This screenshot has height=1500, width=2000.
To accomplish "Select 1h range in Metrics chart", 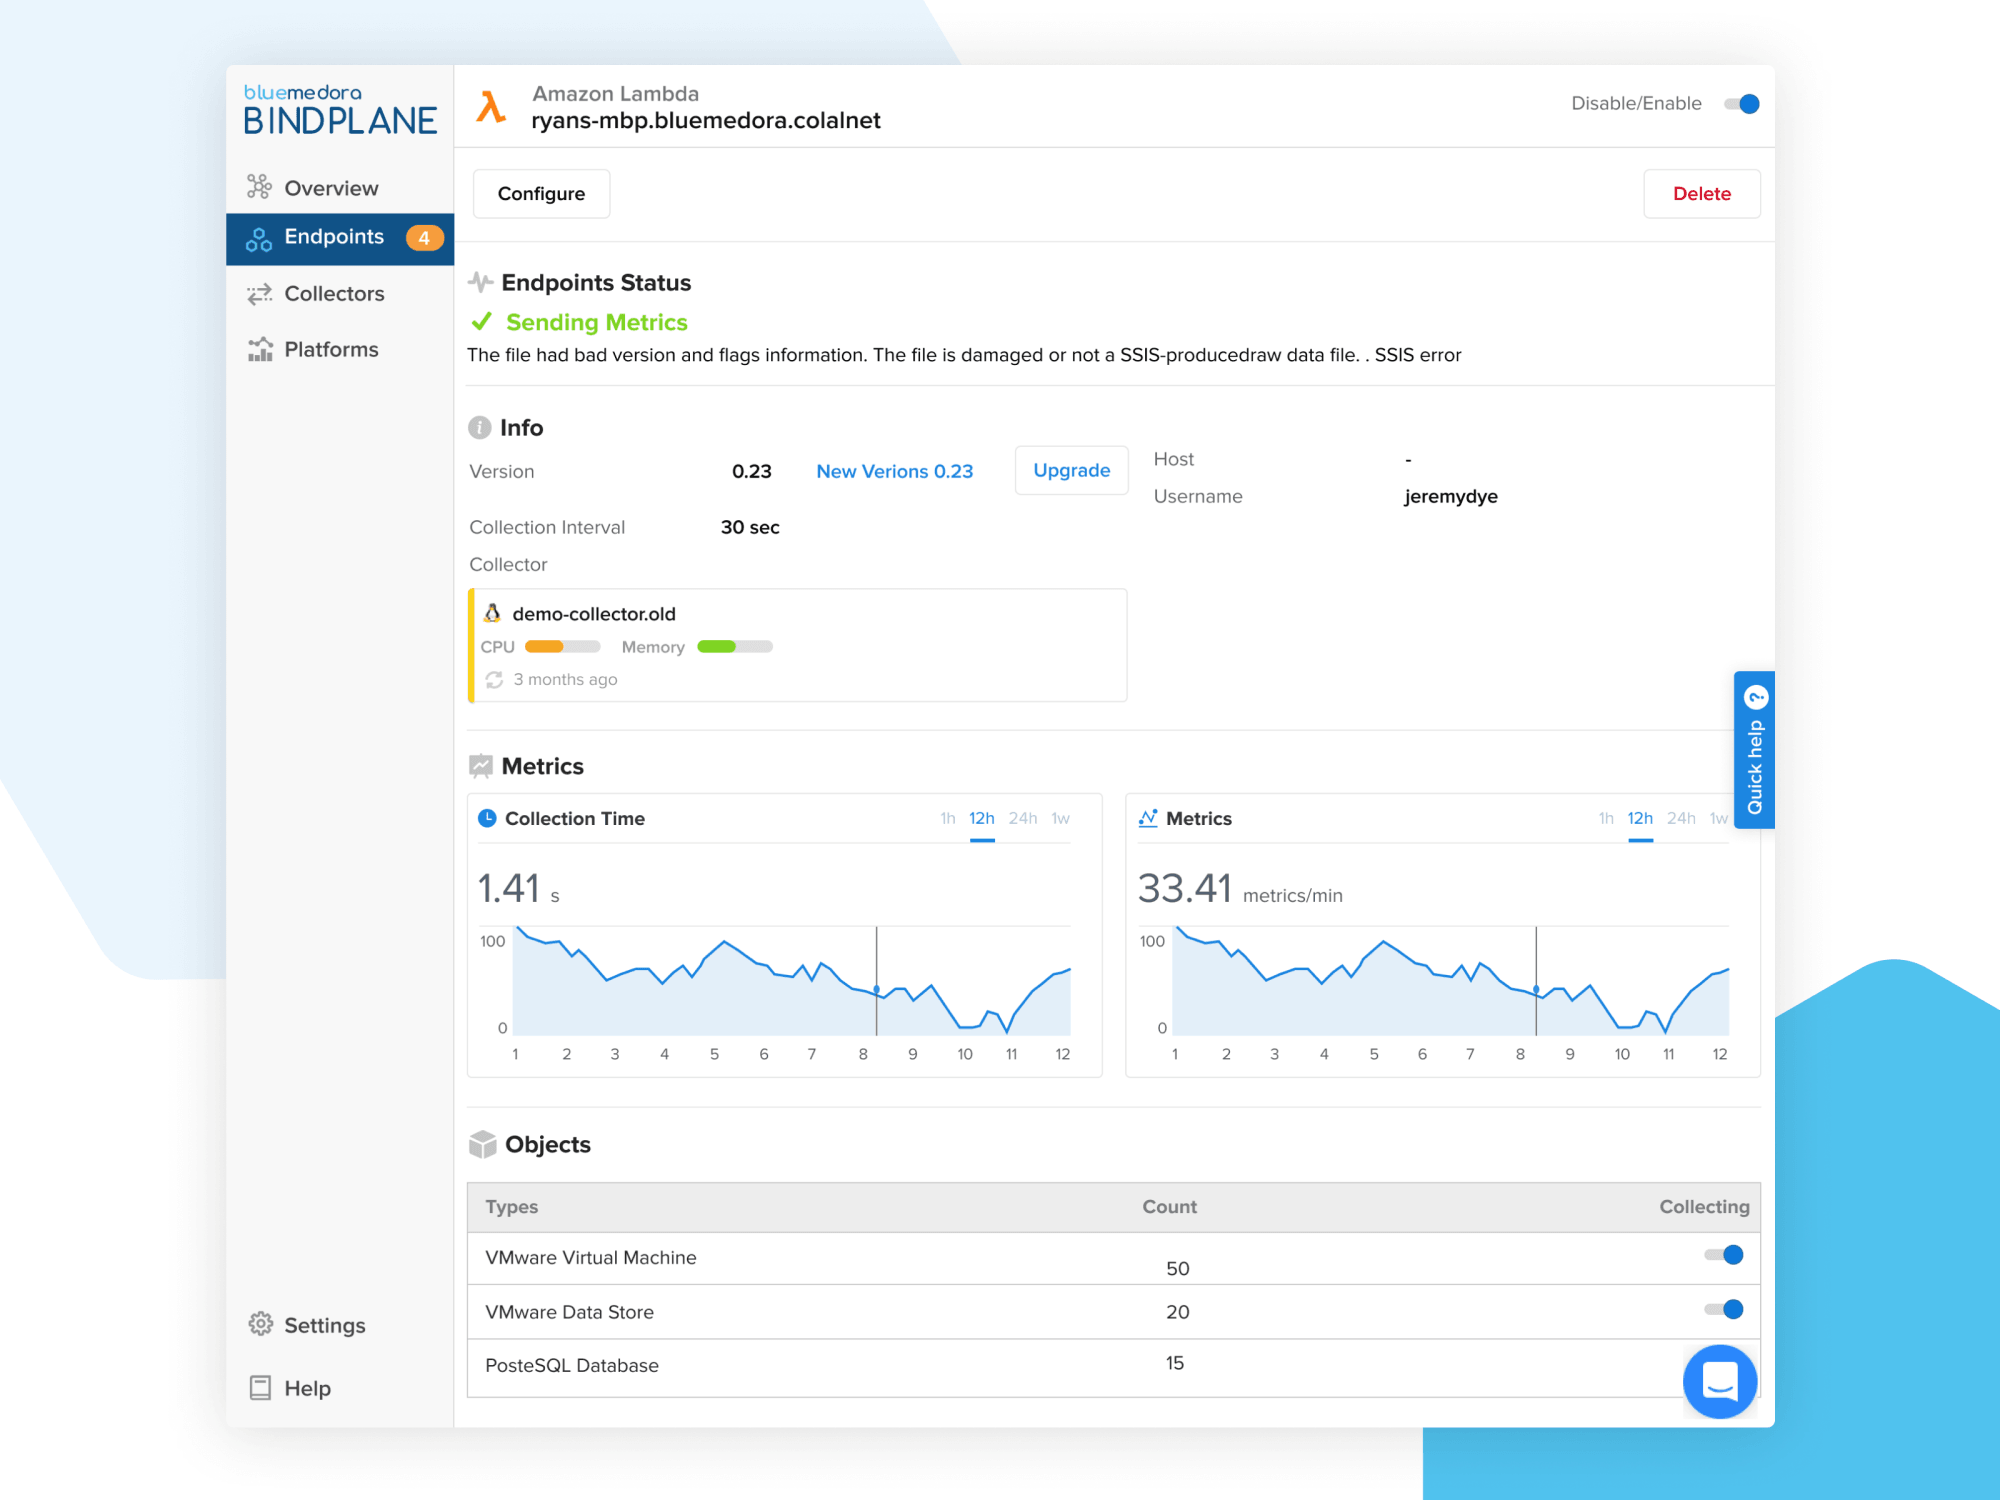I will 1606,818.
